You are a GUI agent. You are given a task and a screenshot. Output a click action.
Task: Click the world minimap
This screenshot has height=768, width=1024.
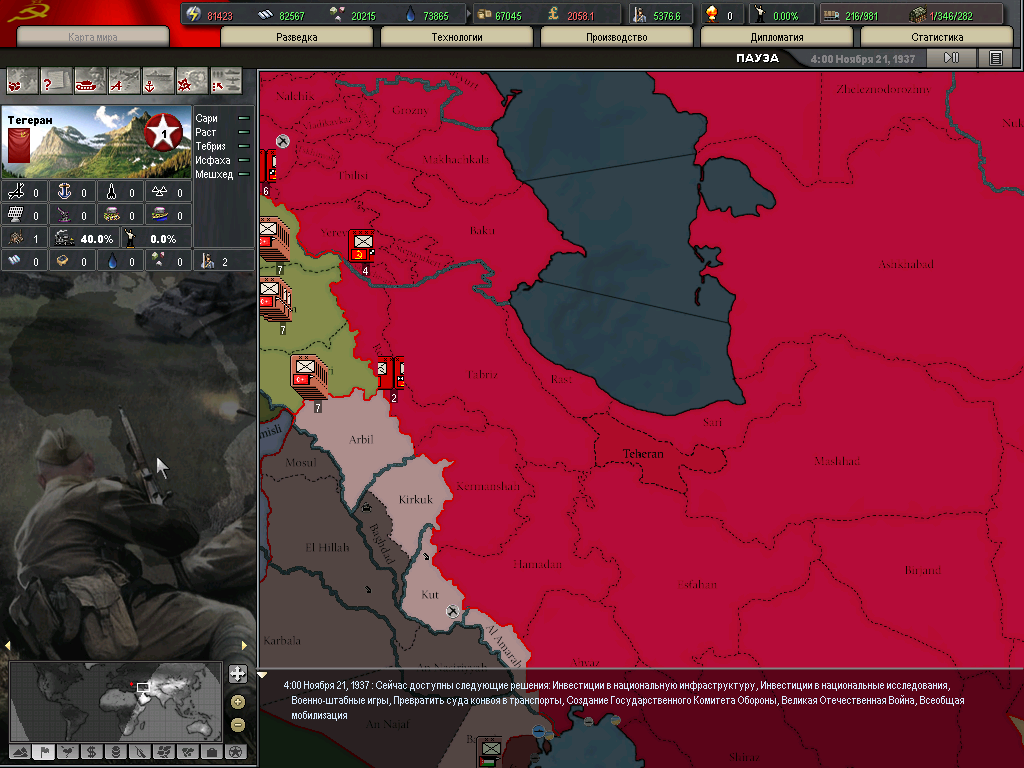[x=116, y=701]
